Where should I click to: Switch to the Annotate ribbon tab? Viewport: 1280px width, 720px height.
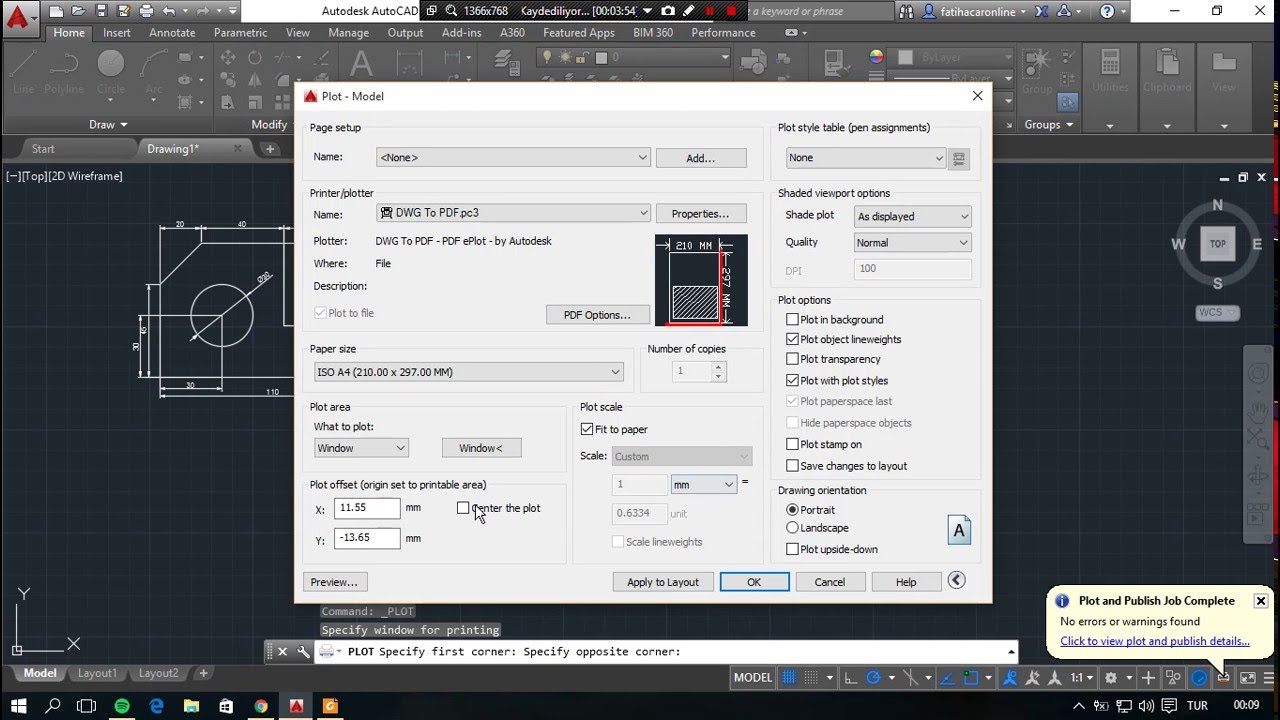(x=172, y=33)
